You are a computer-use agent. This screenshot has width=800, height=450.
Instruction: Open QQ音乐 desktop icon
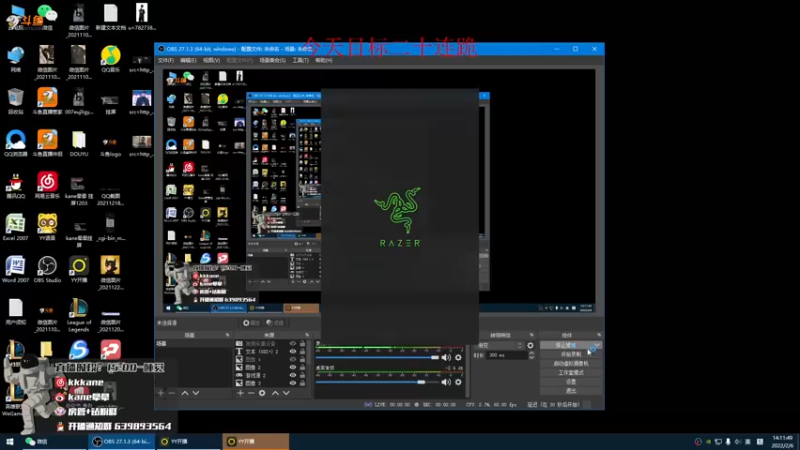[111, 59]
